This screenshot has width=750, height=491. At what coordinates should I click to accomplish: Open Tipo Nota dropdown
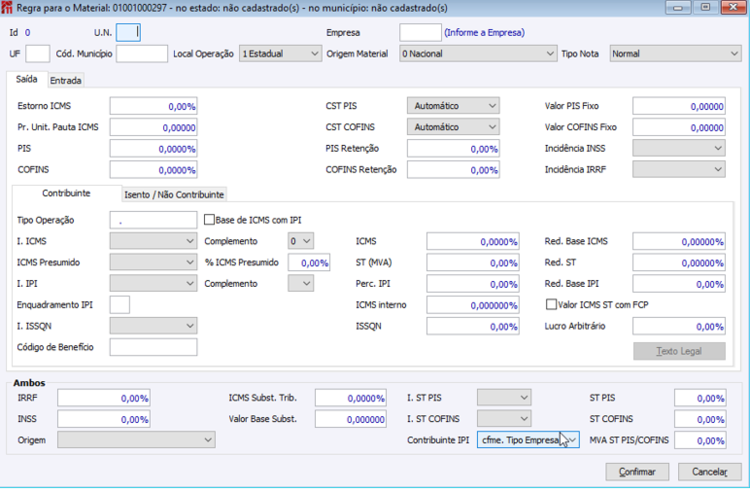(x=675, y=54)
